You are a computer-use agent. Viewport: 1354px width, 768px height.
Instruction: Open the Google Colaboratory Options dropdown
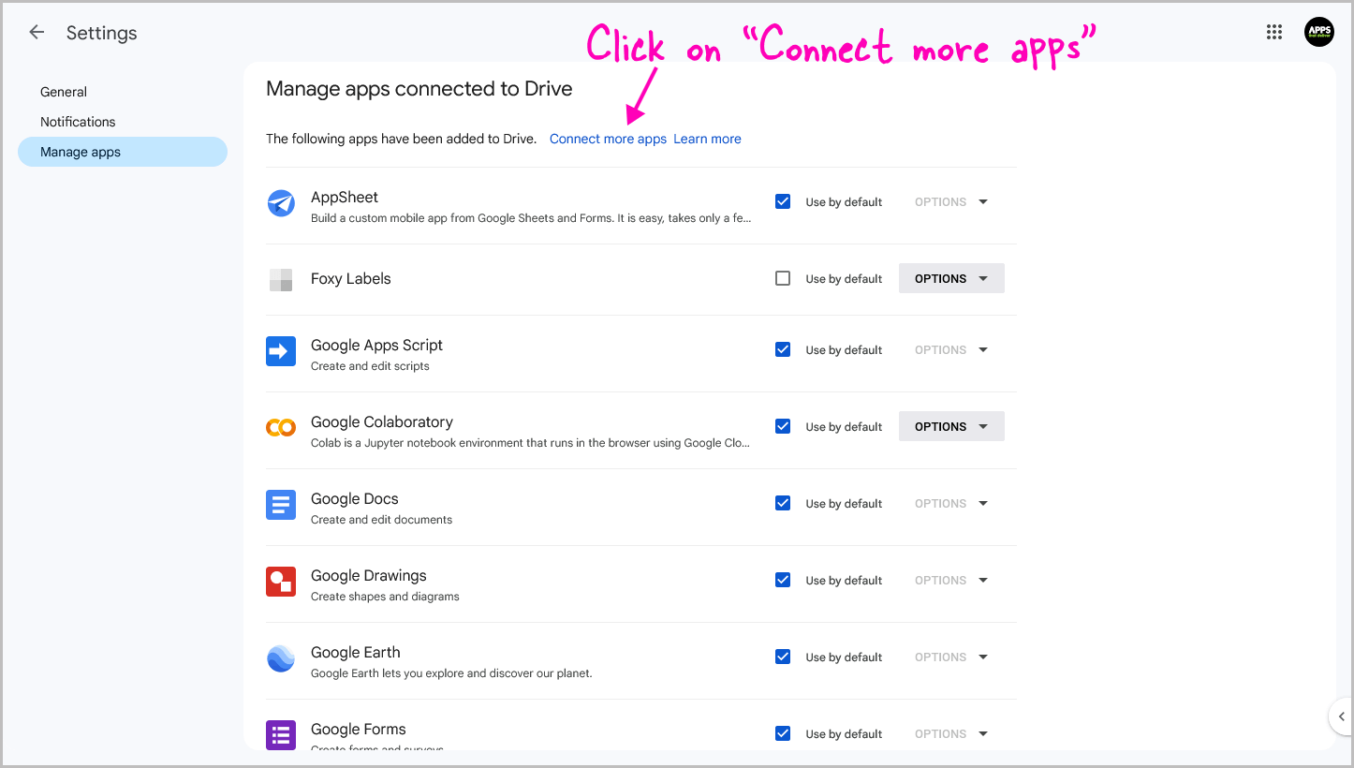pos(951,427)
